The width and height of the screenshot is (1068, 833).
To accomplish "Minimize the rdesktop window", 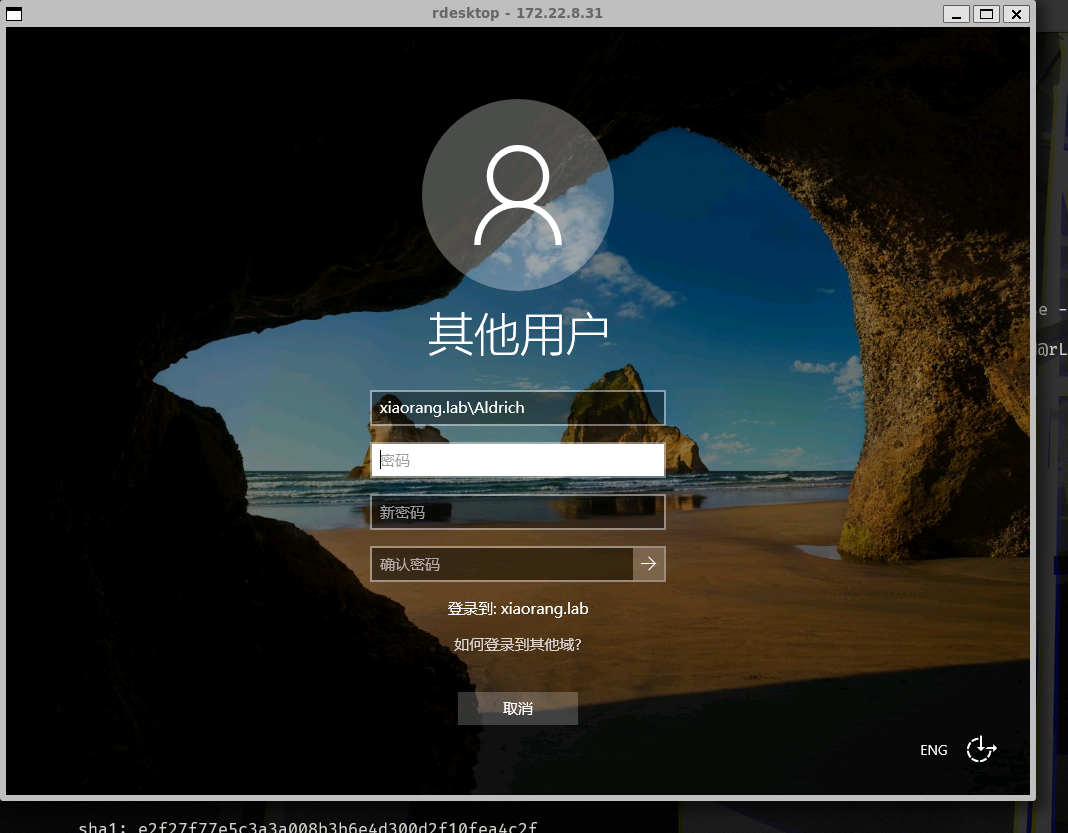I will (956, 14).
